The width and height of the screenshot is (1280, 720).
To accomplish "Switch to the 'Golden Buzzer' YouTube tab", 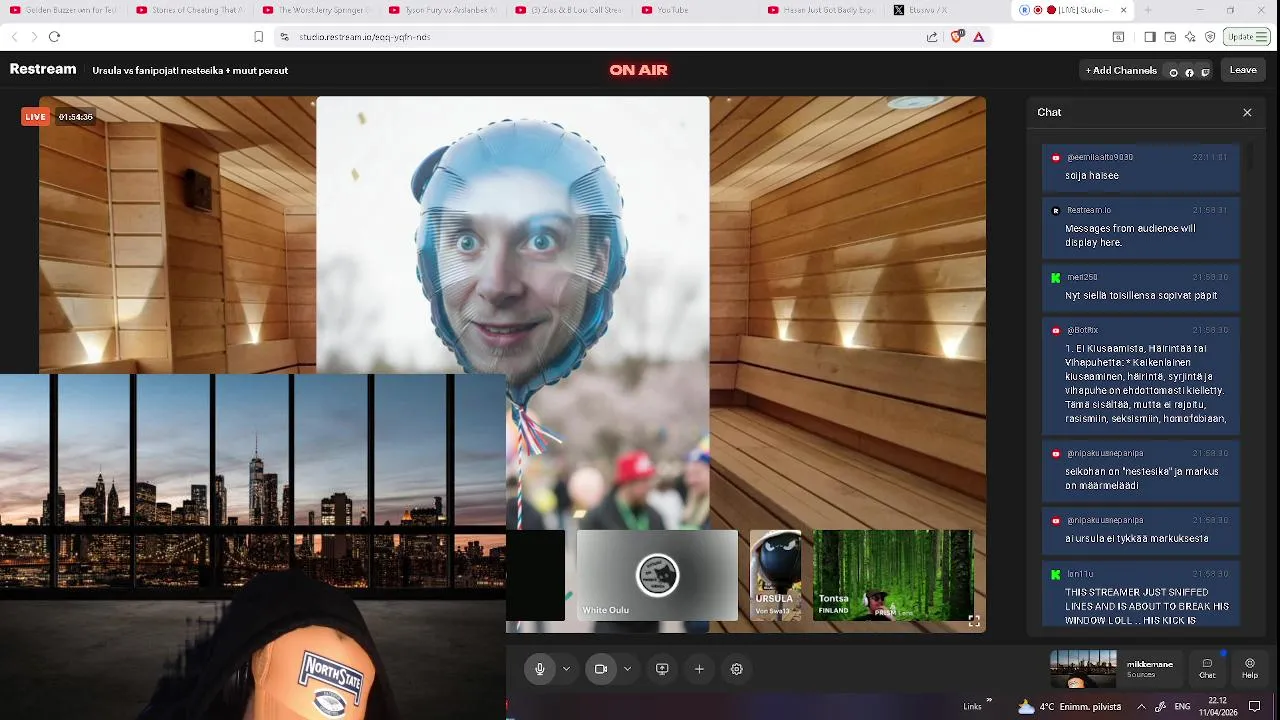I will 62,10.
